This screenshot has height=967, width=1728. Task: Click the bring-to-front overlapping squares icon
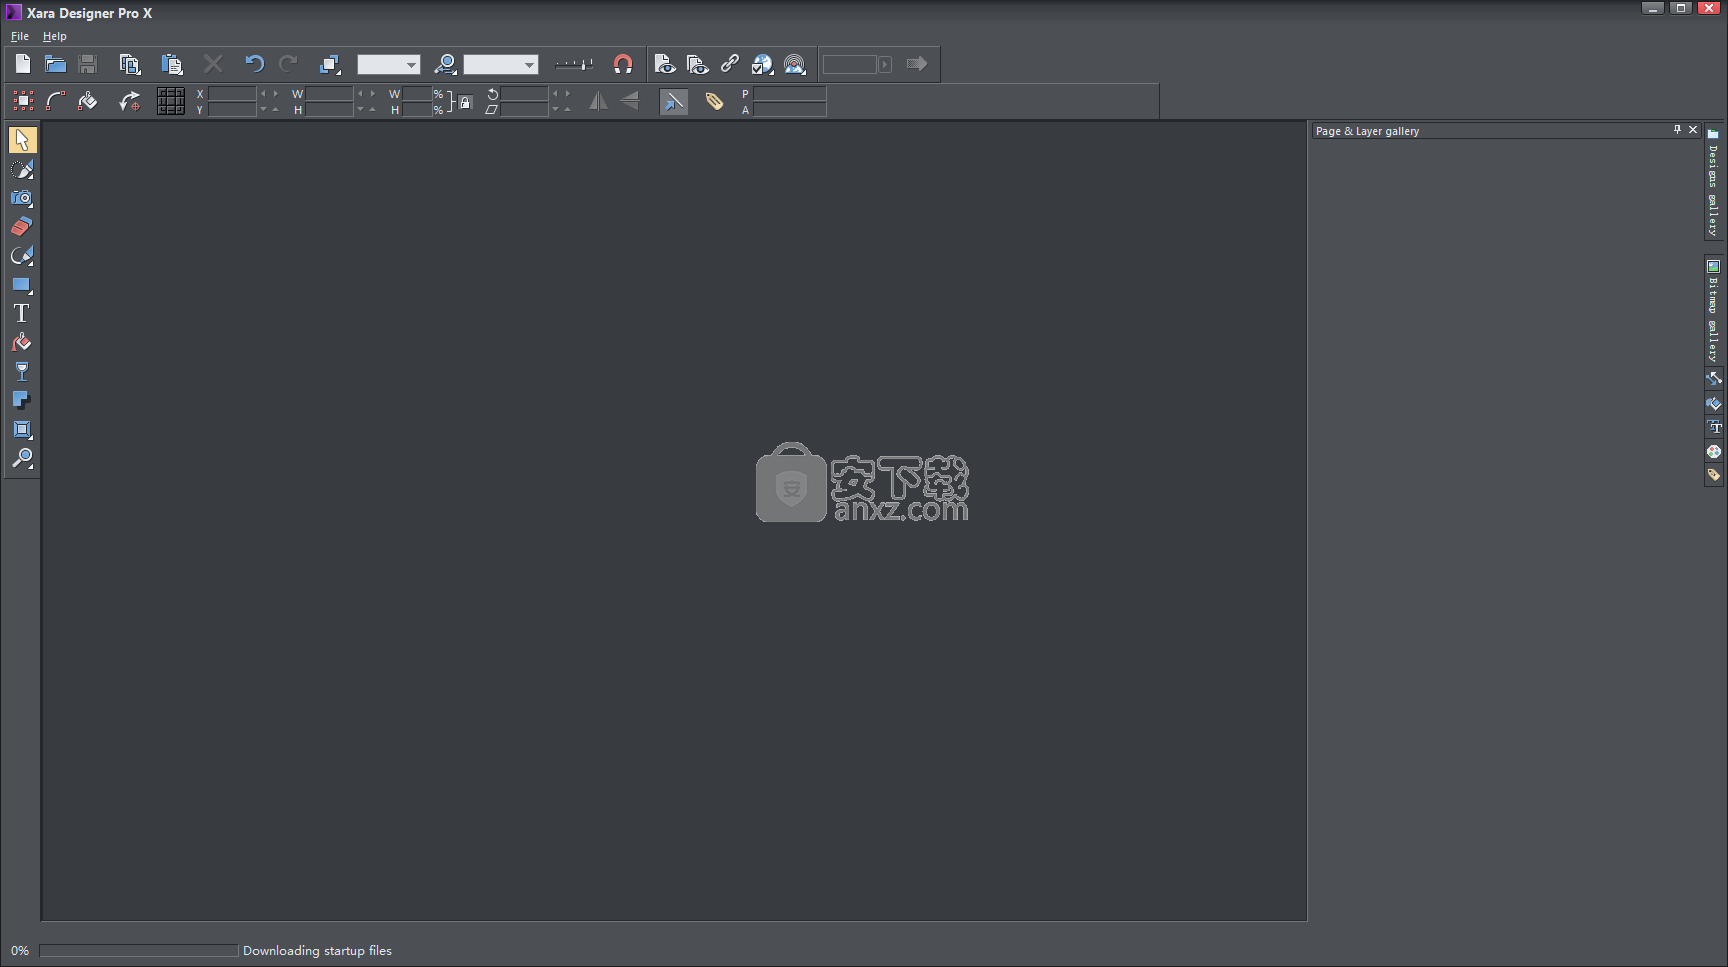point(329,64)
